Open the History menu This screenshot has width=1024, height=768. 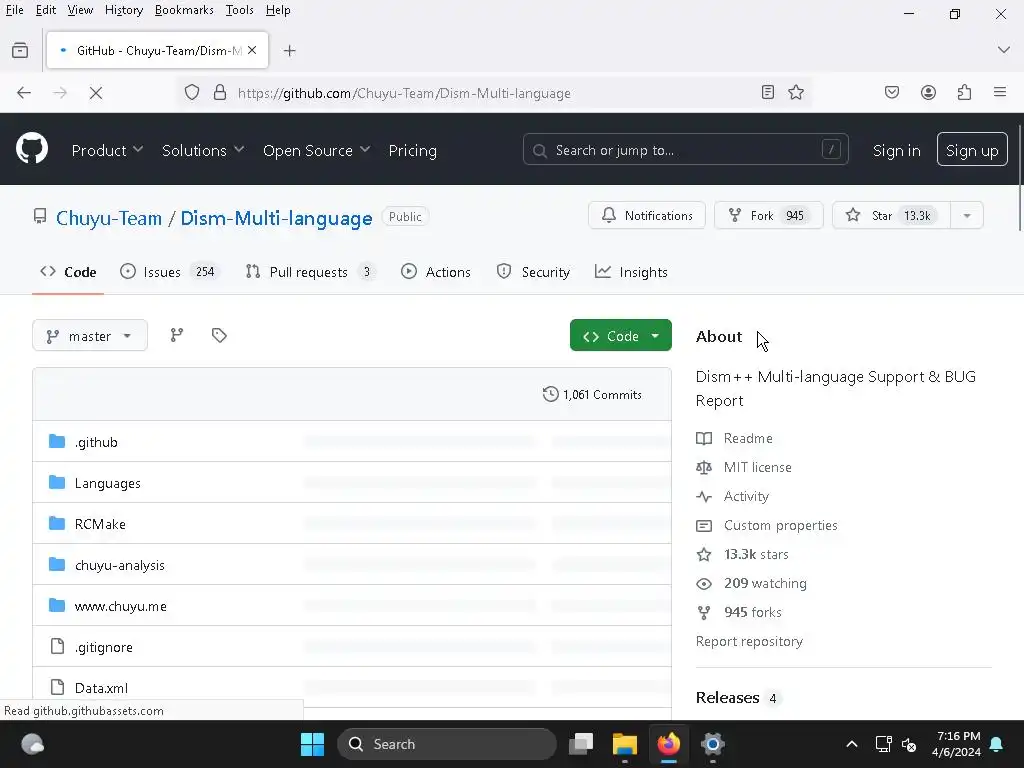[x=123, y=10]
